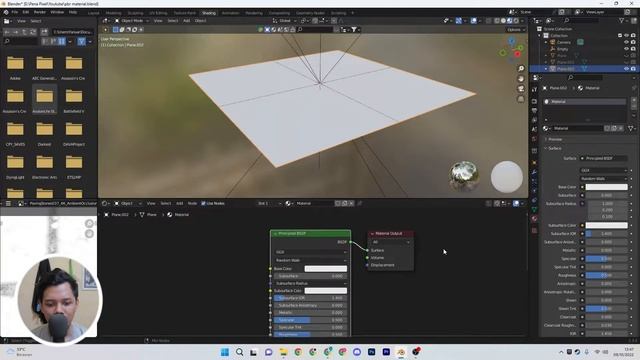Open the Render menu

point(40,12)
